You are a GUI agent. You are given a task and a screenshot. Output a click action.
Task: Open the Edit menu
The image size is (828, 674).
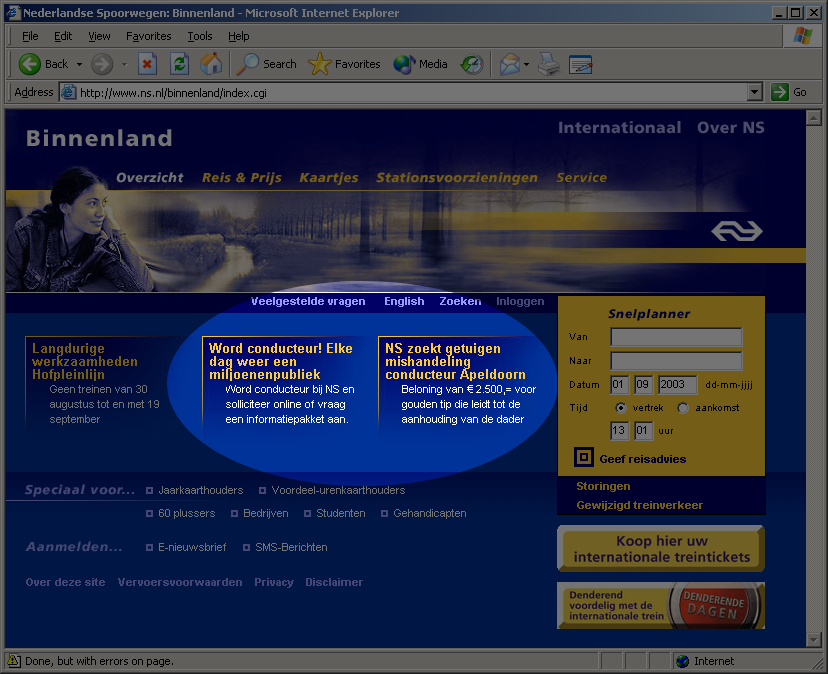tap(63, 36)
